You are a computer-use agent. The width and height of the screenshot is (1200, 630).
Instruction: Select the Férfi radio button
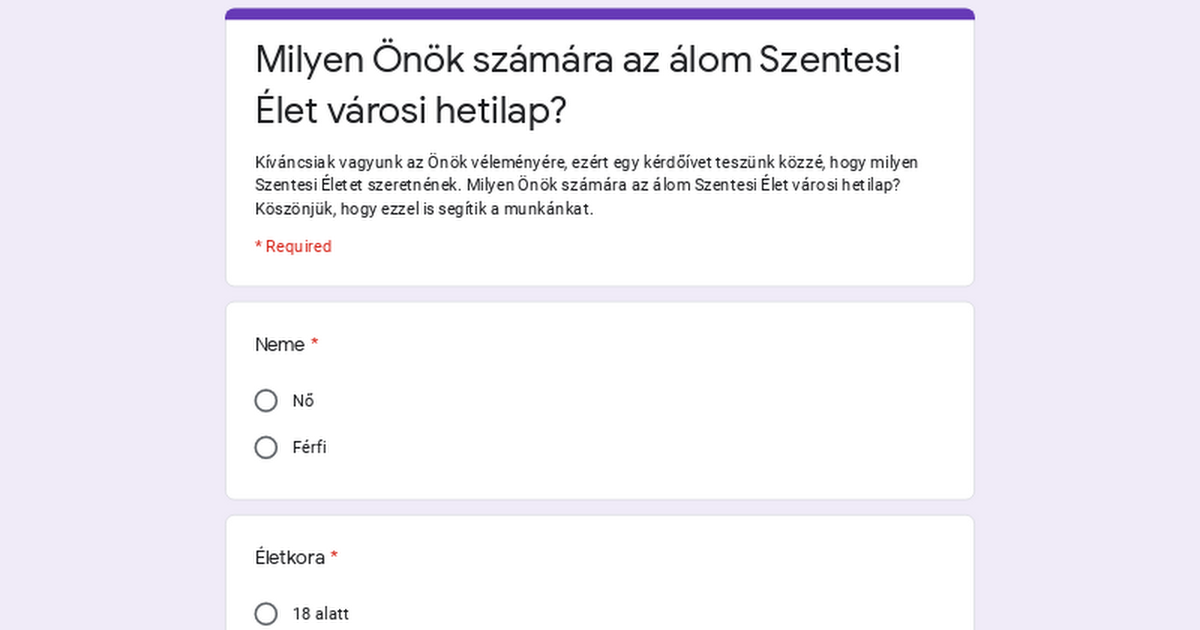[266, 448]
